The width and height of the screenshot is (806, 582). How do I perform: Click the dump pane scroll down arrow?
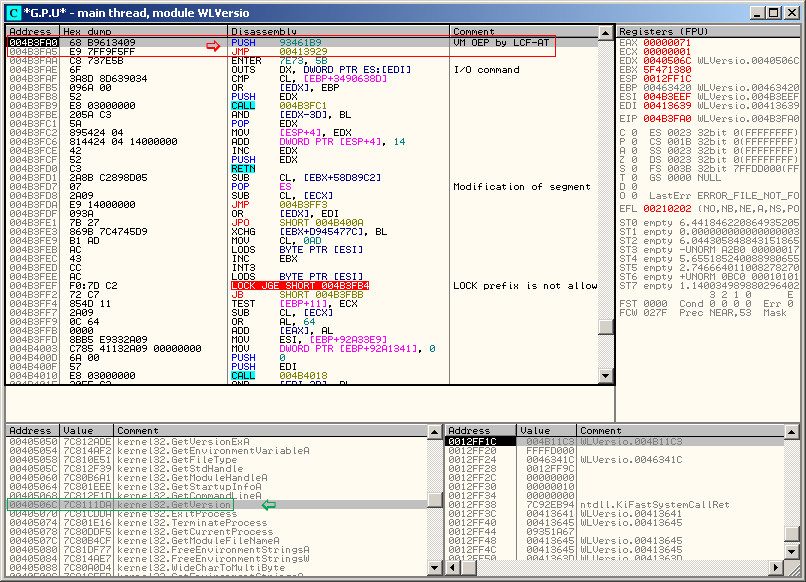pyautogui.click(x=434, y=568)
